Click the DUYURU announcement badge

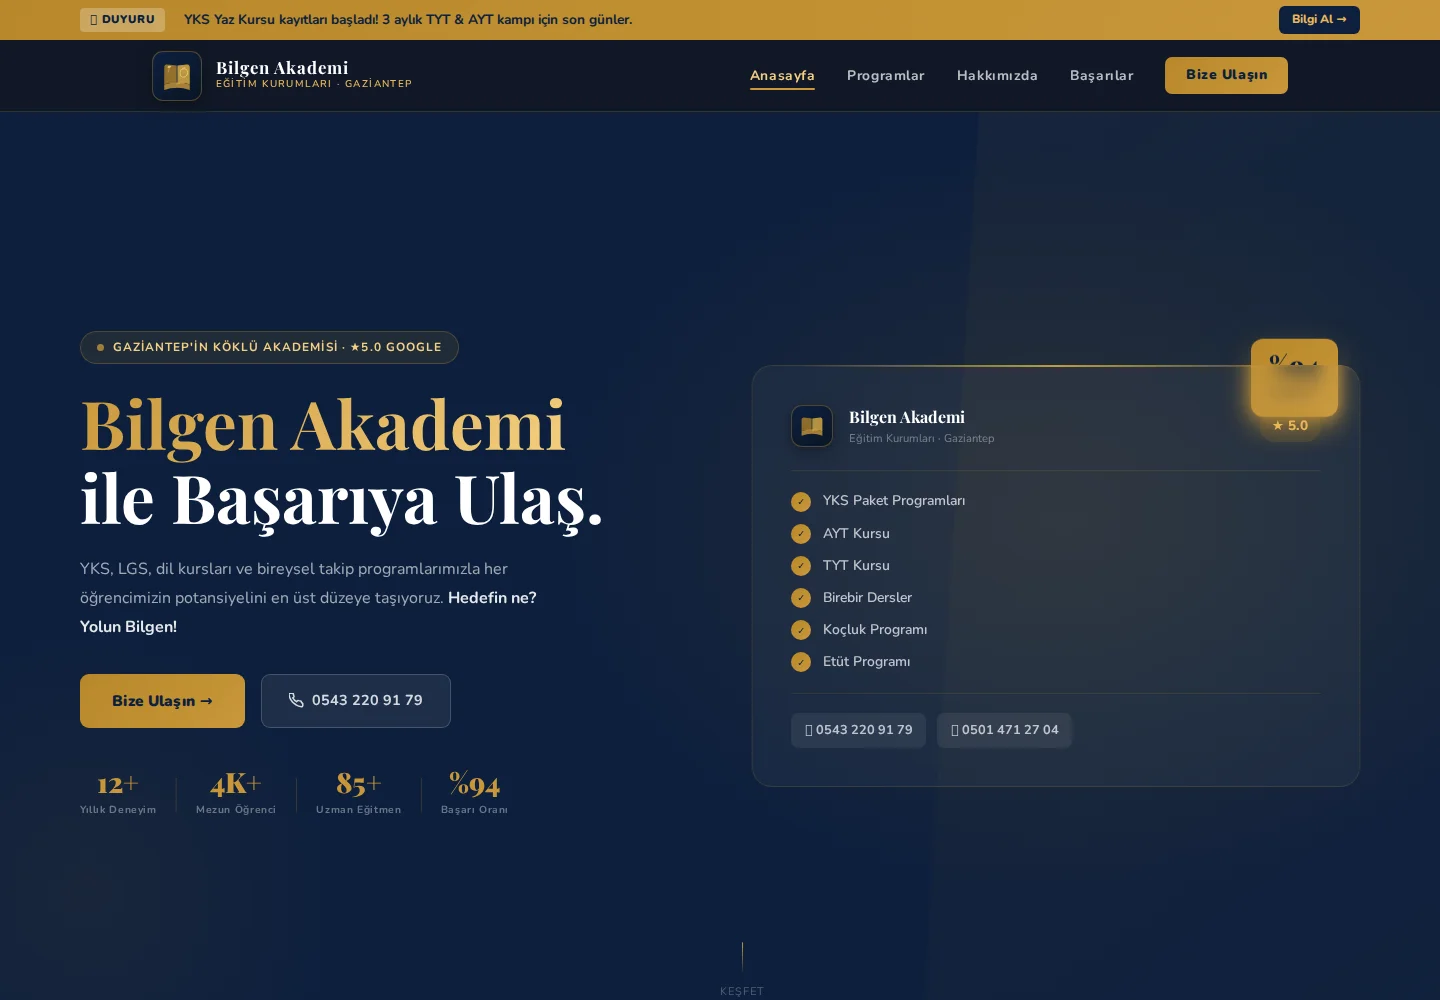(122, 20)
